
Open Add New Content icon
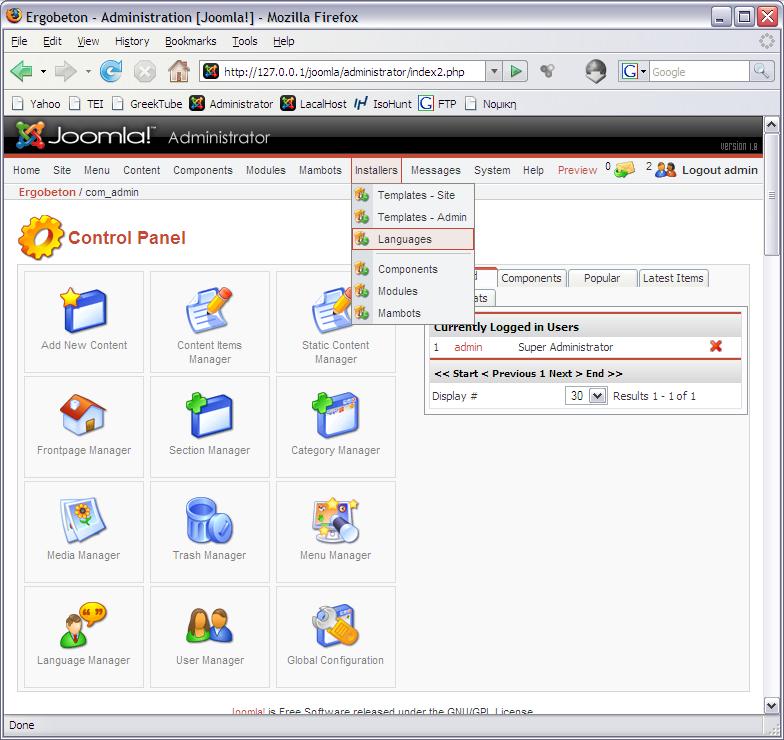tap(84, 310)
